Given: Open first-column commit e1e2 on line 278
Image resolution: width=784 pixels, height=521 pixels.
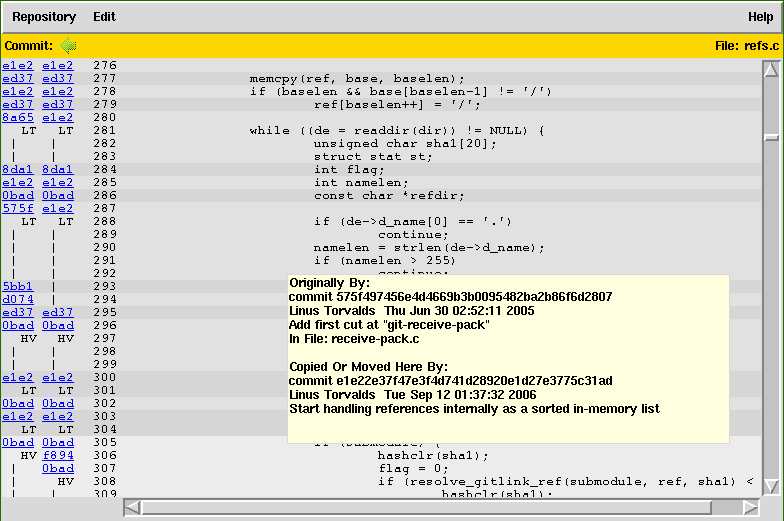Looking at the screenshot, I should (18, 92).
